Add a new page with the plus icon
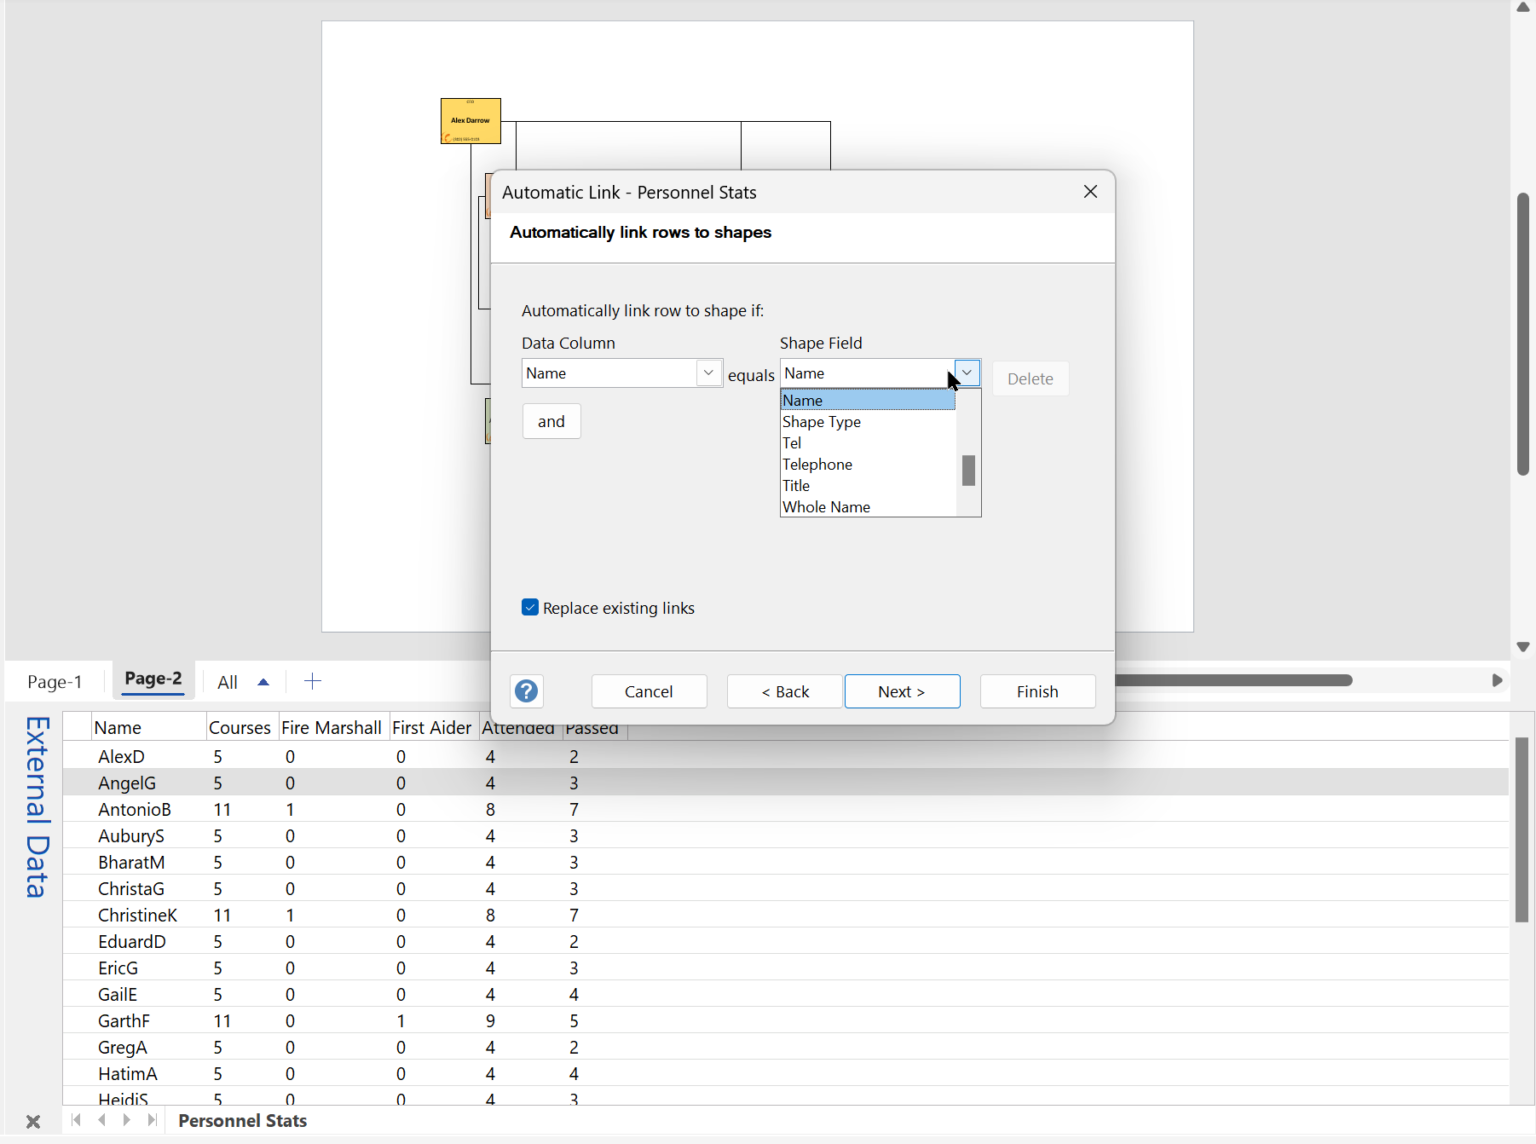Screen dimensions: 1536x1144 pyautogui.click(x=313, y=681)
